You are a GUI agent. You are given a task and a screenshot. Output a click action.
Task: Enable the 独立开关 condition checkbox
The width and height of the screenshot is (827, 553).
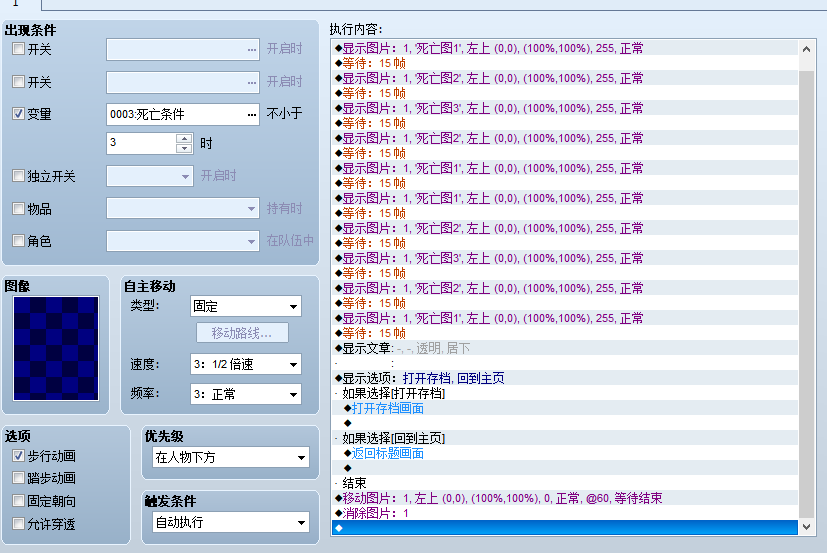tap(18, 175)
